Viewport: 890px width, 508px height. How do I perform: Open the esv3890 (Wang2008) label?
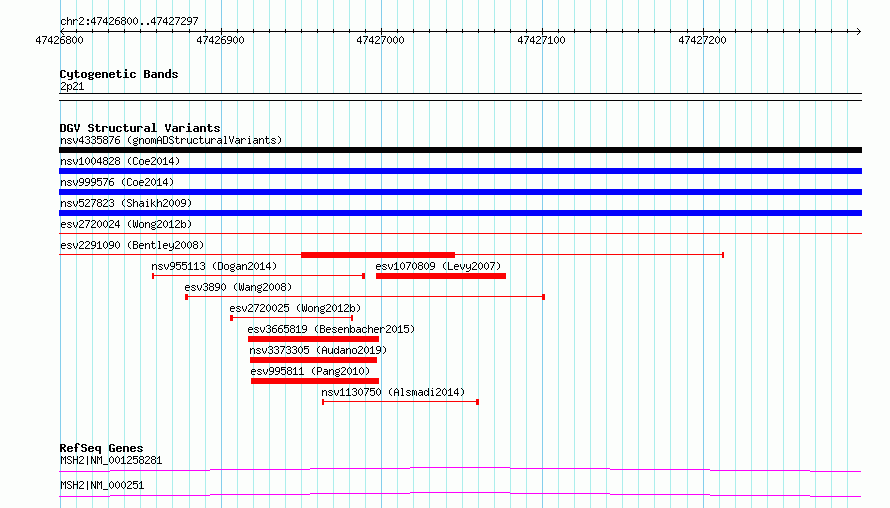238,287
